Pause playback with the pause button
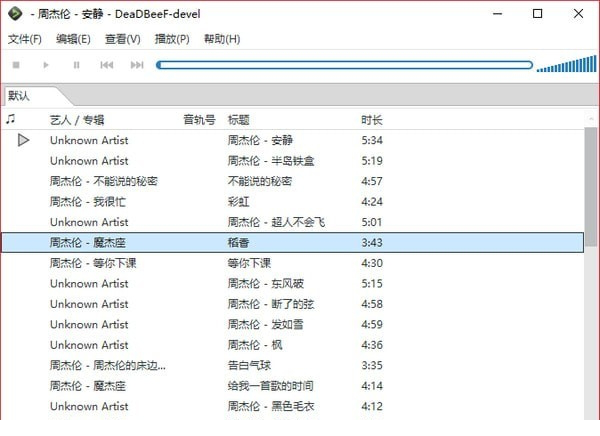This screenshot has width=600, height=436. 77,65
